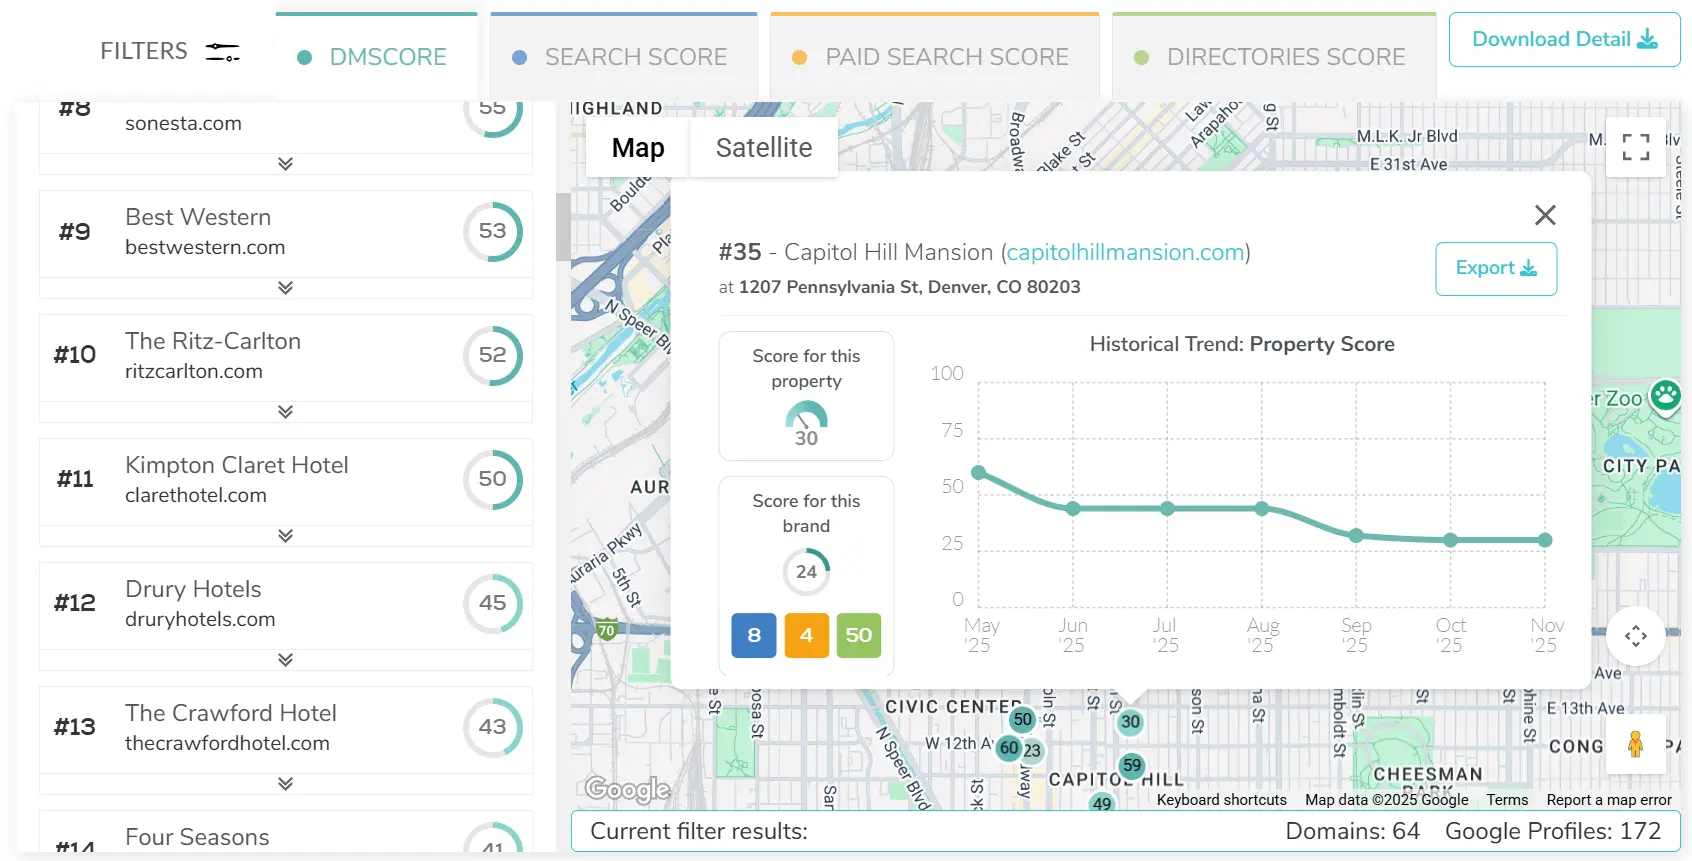The image size is (1692, 861).
Task: Expand The Ritz-Carlton row details
Action: pos(286,412)
